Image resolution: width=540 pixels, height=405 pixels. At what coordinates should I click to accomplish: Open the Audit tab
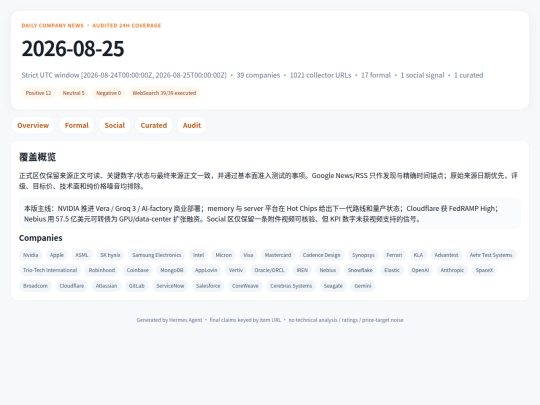click(x=192, y=125)
